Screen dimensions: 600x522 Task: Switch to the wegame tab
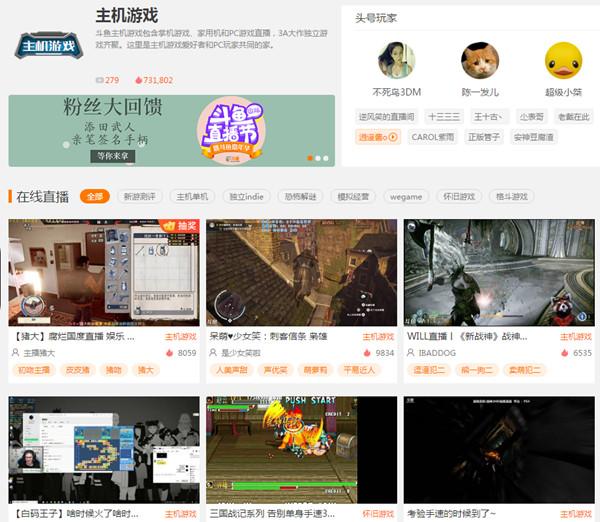[x=406, y=196]
